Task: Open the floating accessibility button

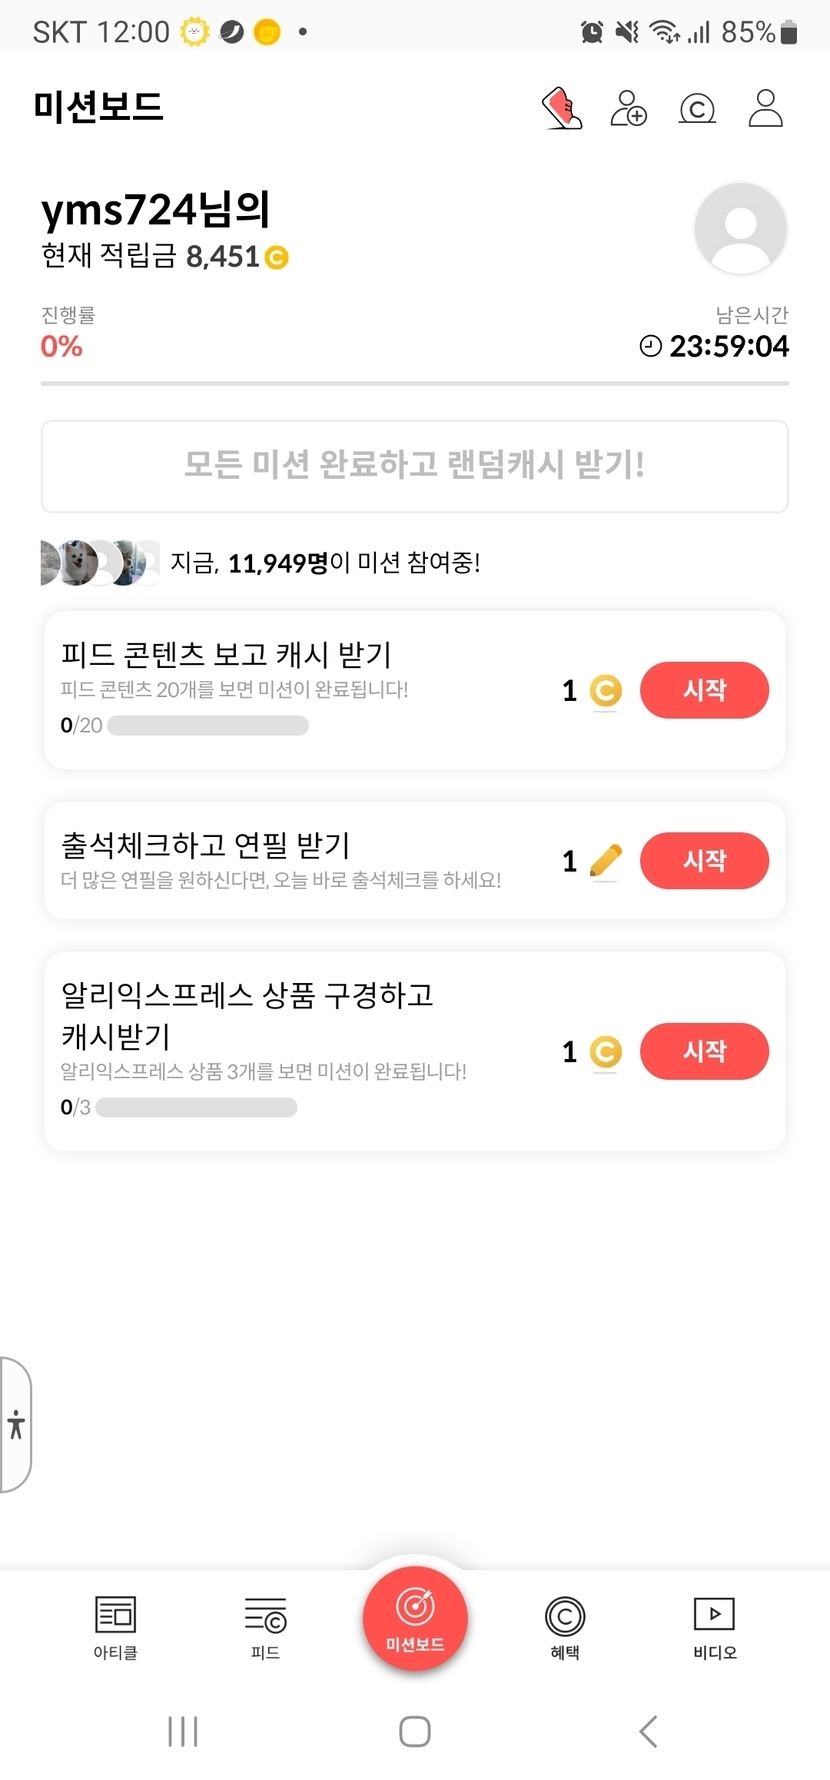Action: pyautogui.click(x=16, y=1424)
